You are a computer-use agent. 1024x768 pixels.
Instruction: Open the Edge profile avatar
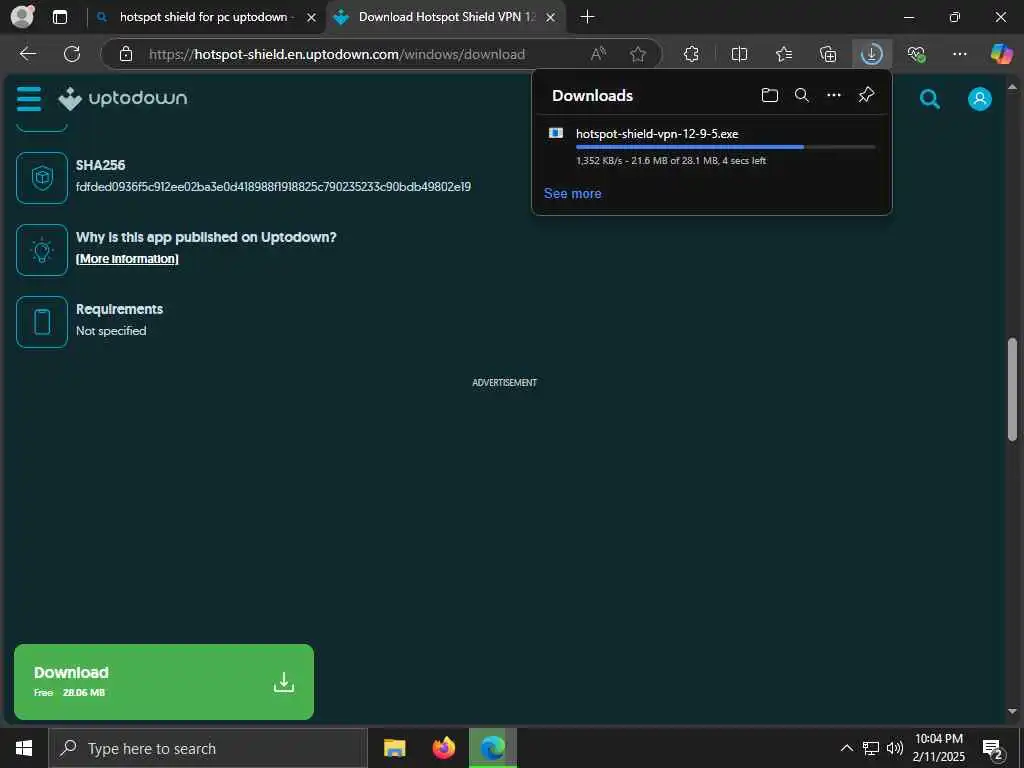(23, 17)
